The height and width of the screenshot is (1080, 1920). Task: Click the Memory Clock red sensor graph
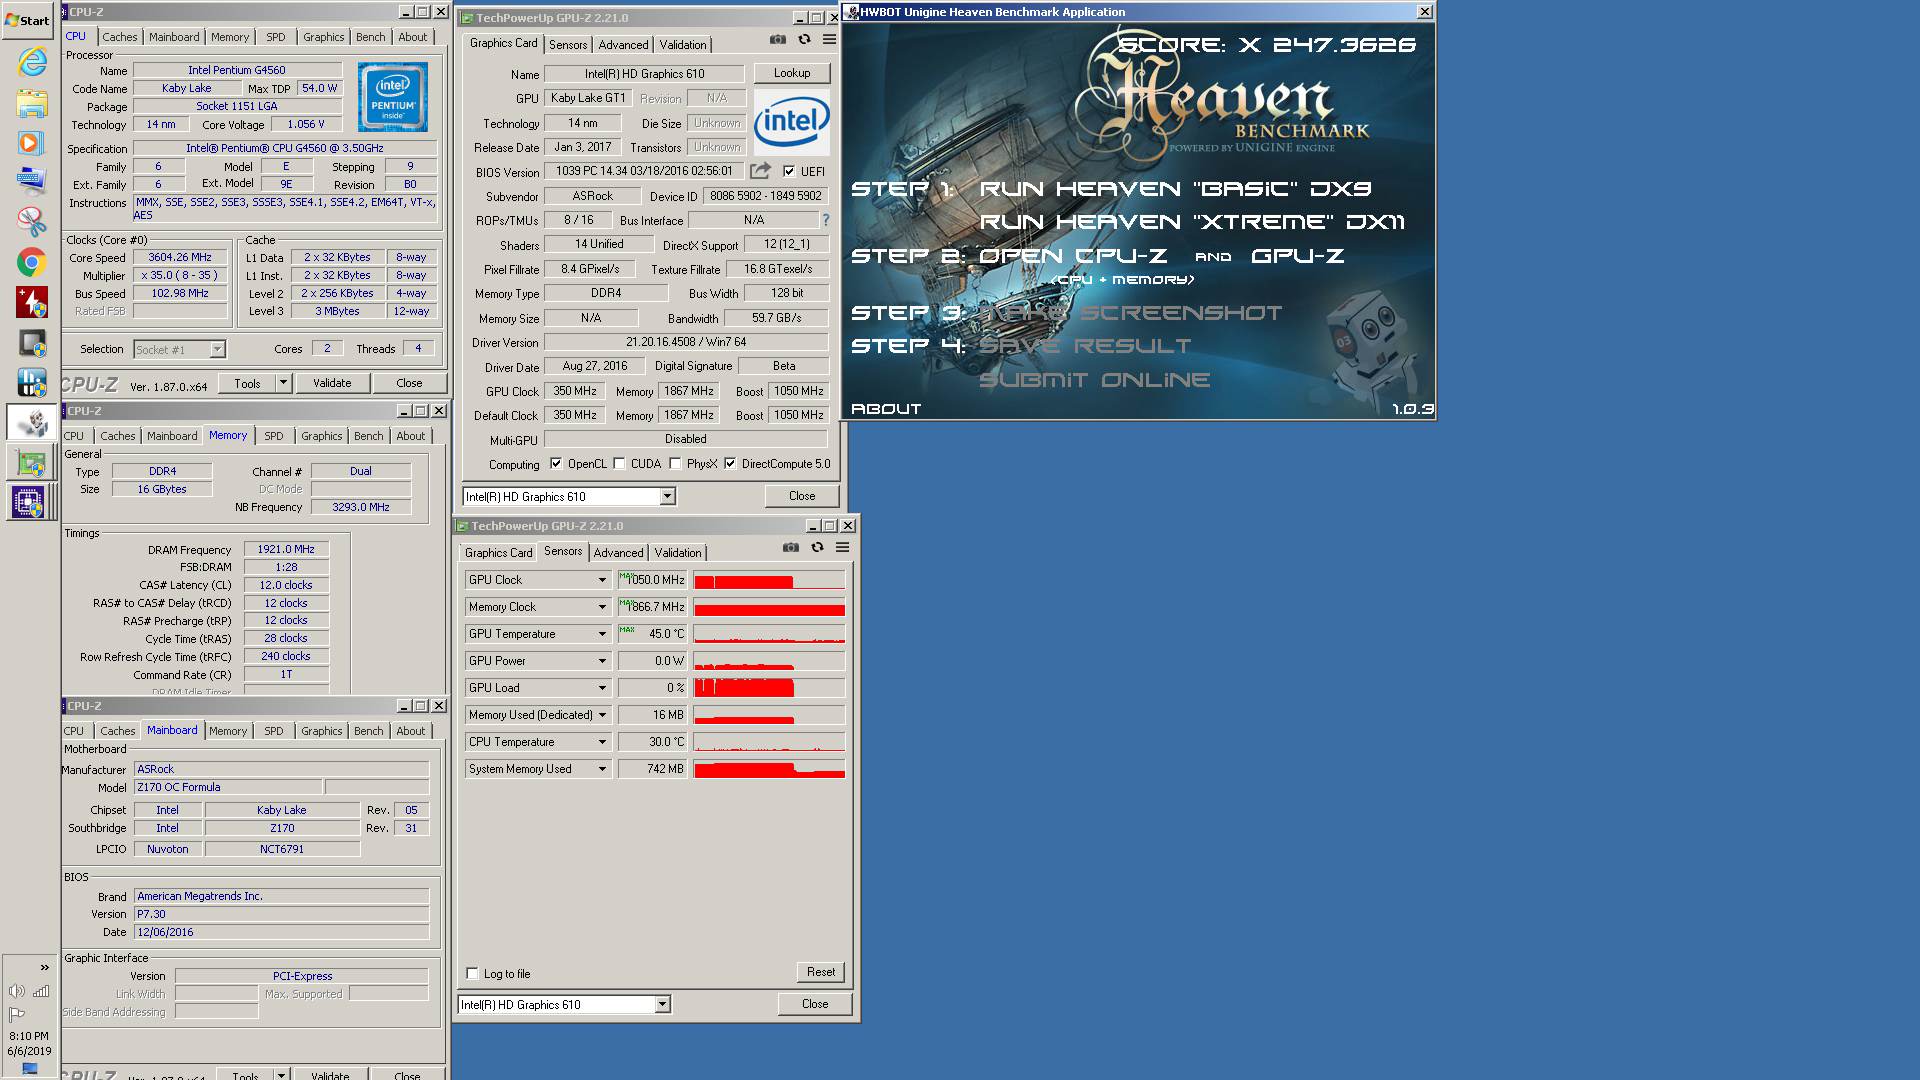769,607
